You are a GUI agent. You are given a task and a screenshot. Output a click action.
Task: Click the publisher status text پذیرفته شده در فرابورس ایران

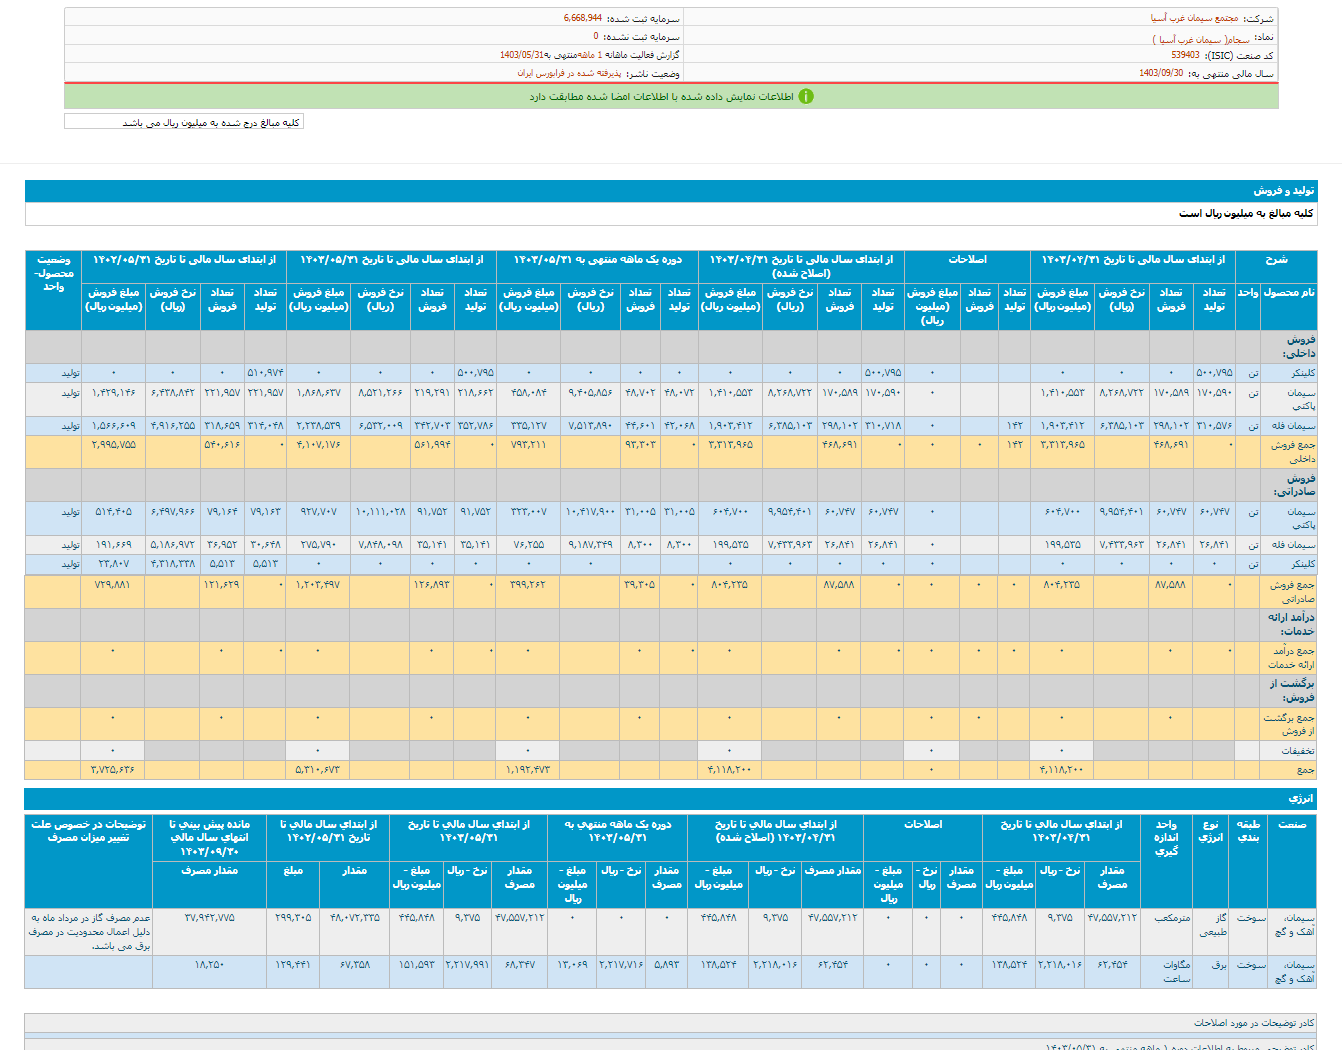click(x=569, y=74)
